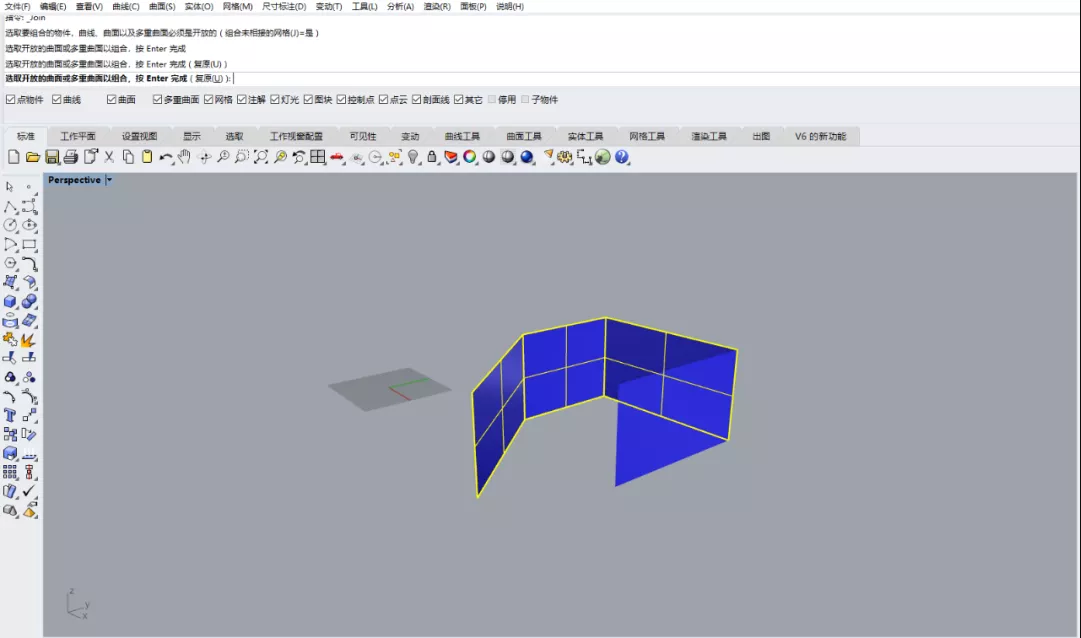
Task: Select the Text tool in left sidebar
Action: click(x=10, y=415)
